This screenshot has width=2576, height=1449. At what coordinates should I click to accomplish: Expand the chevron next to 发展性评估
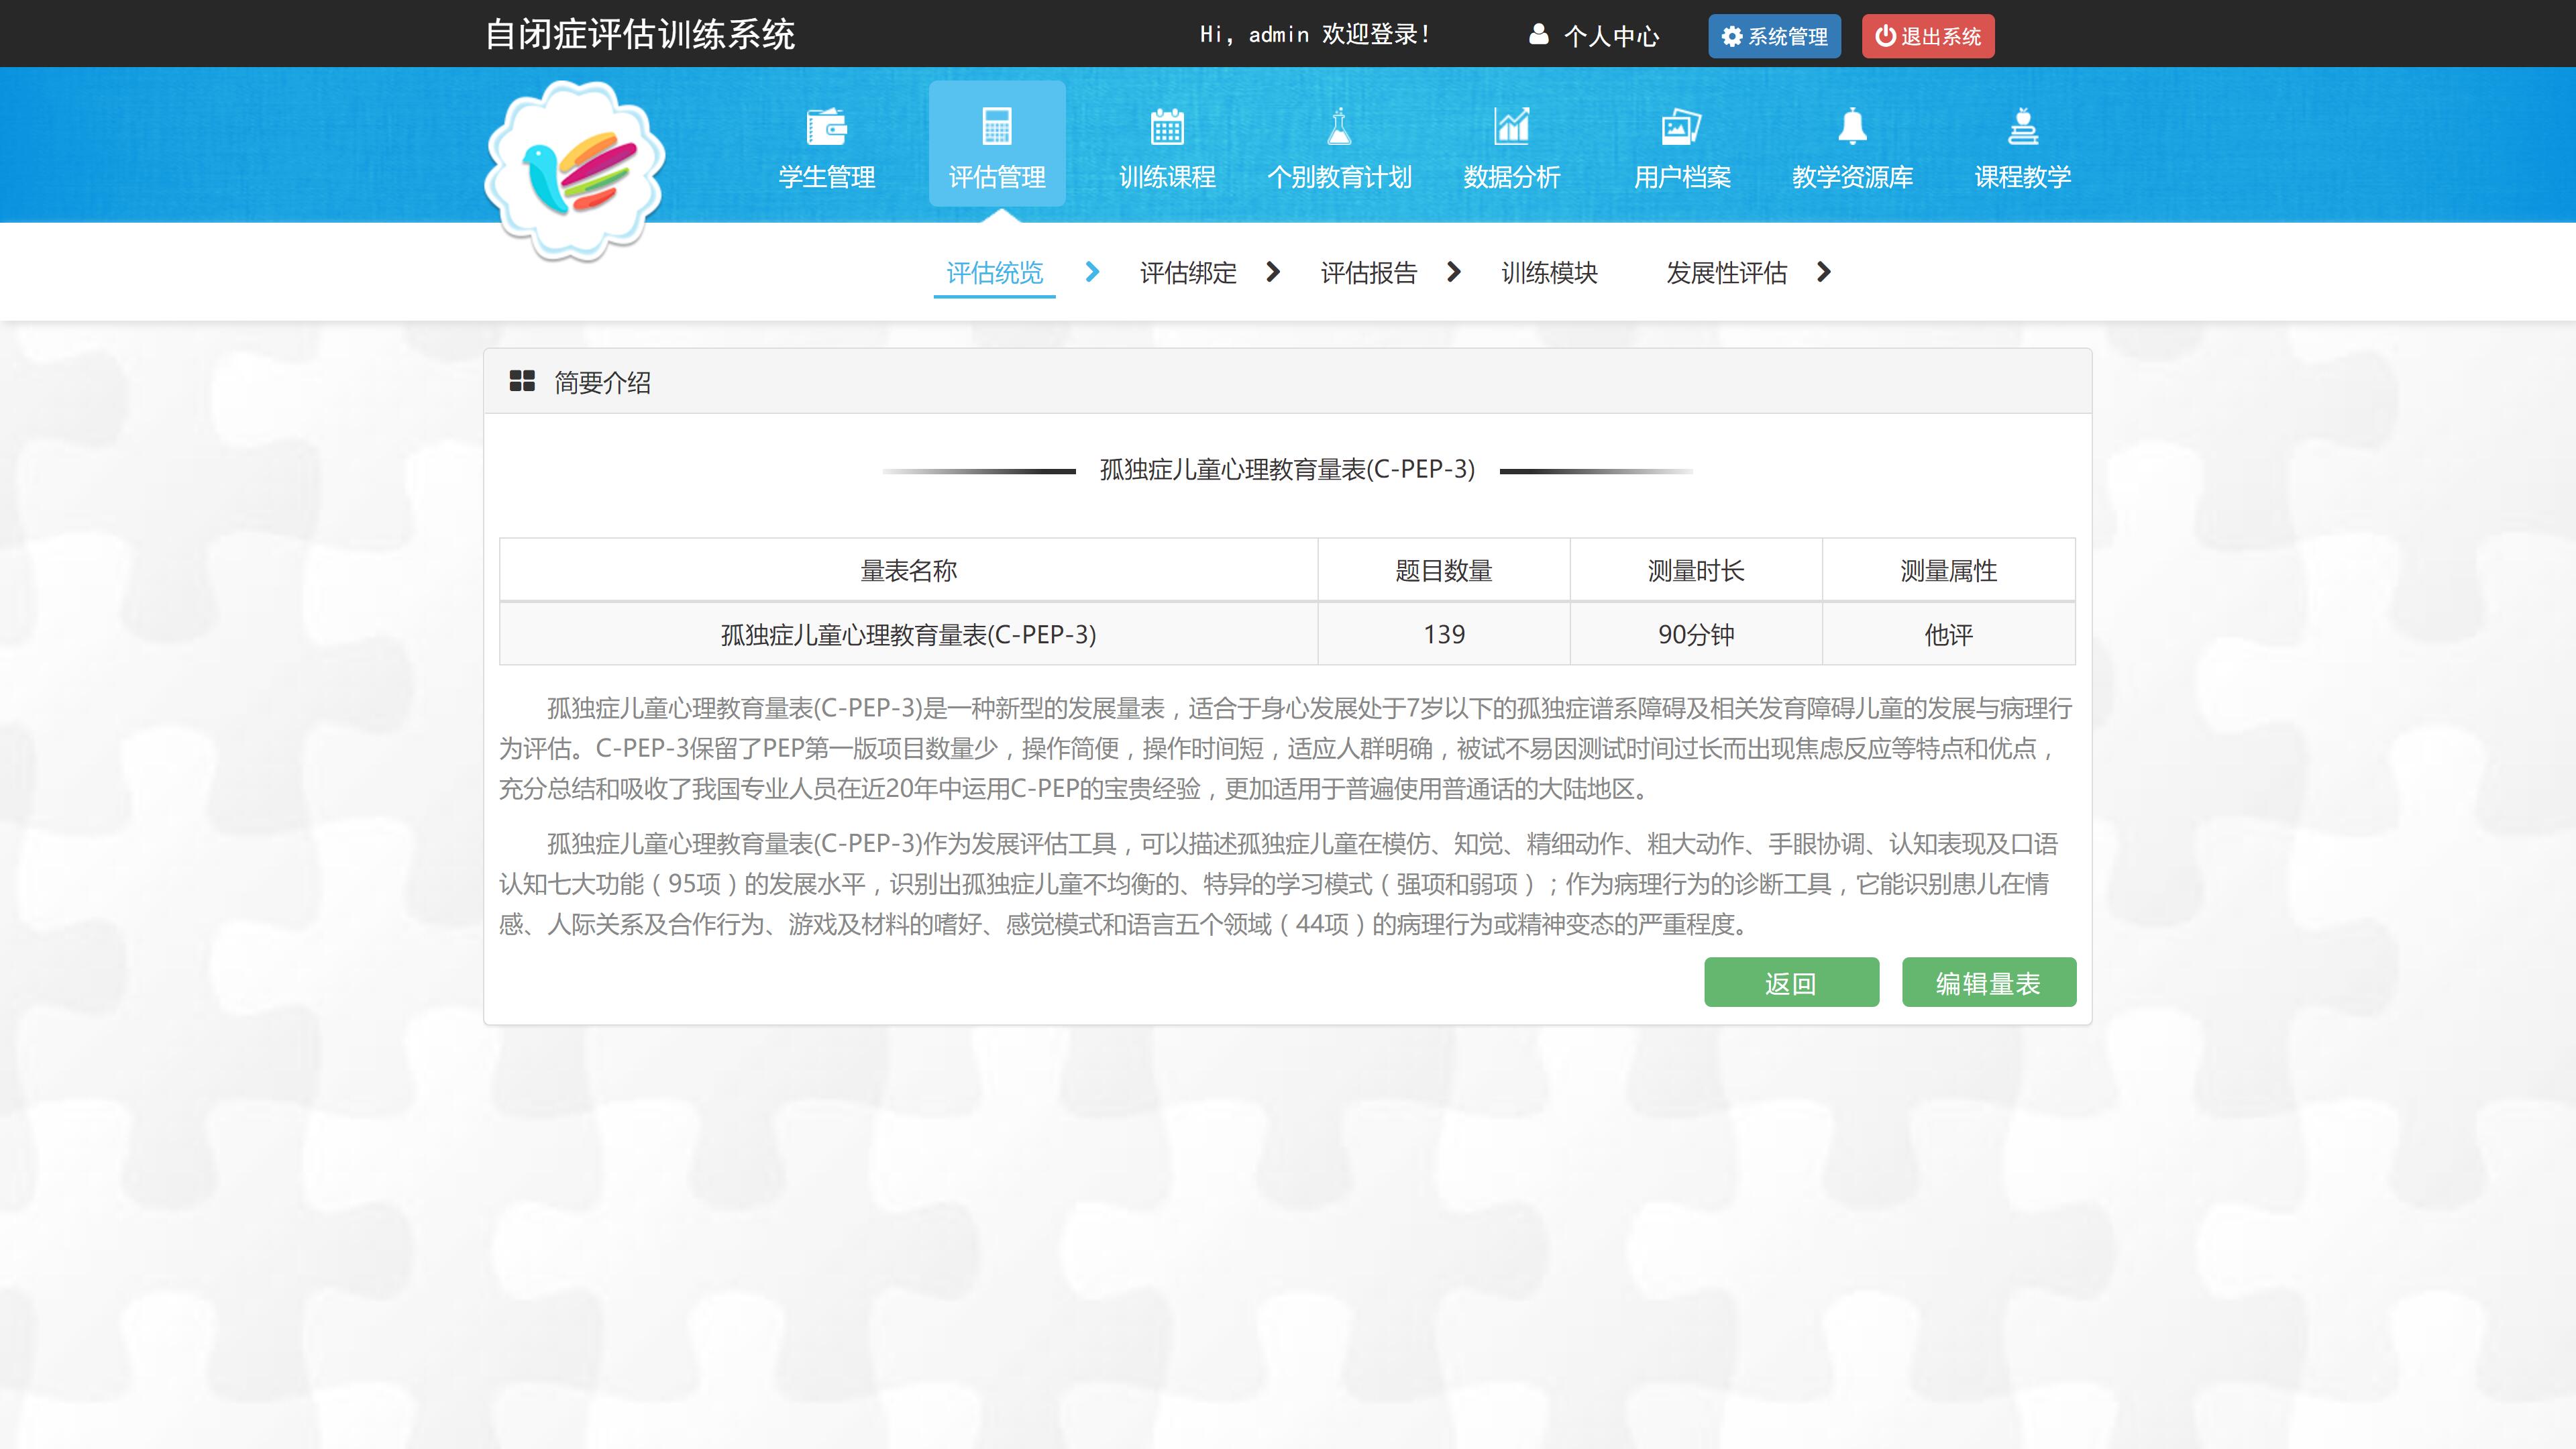point(1824,272)
